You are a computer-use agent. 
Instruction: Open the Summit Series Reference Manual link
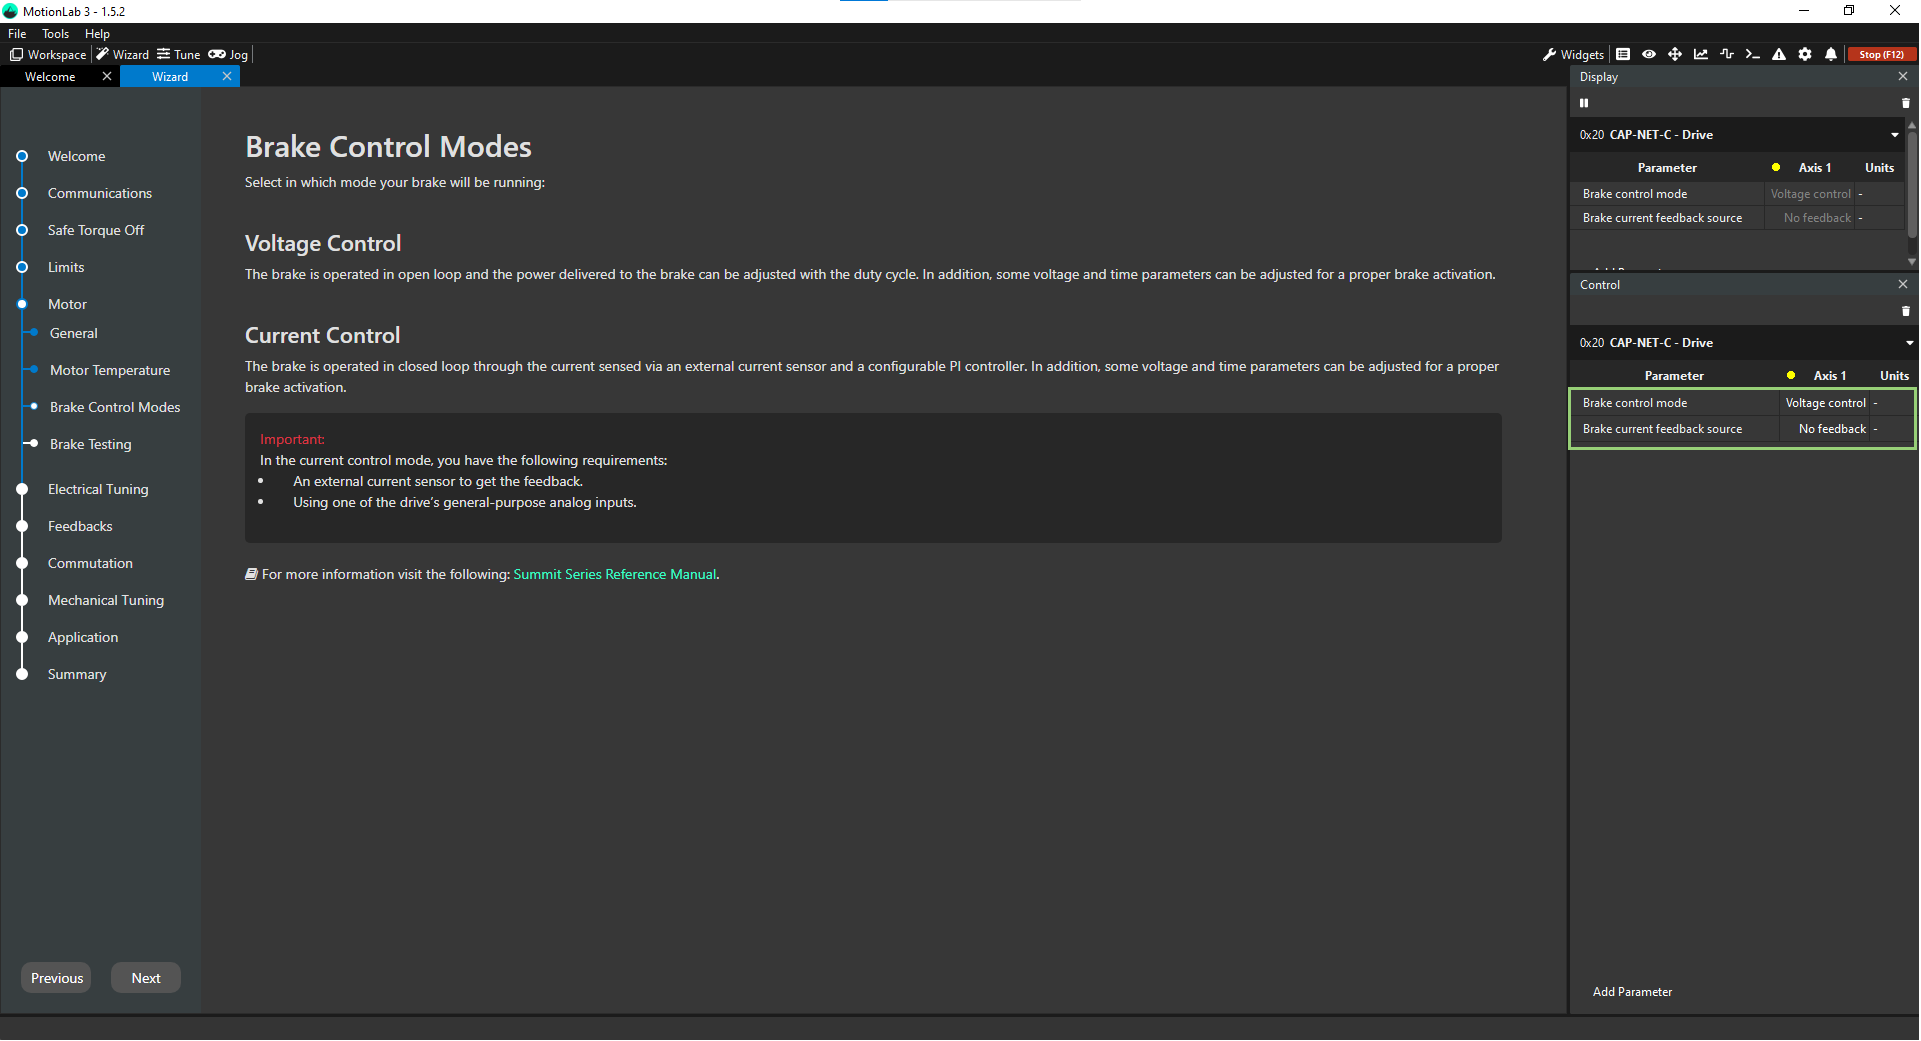[x=614, y=574]
